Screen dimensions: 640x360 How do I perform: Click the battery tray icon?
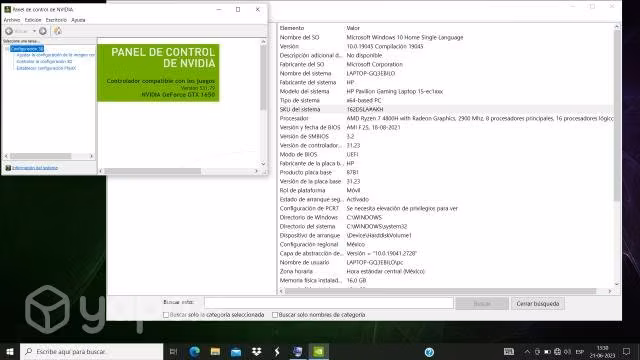547,351
